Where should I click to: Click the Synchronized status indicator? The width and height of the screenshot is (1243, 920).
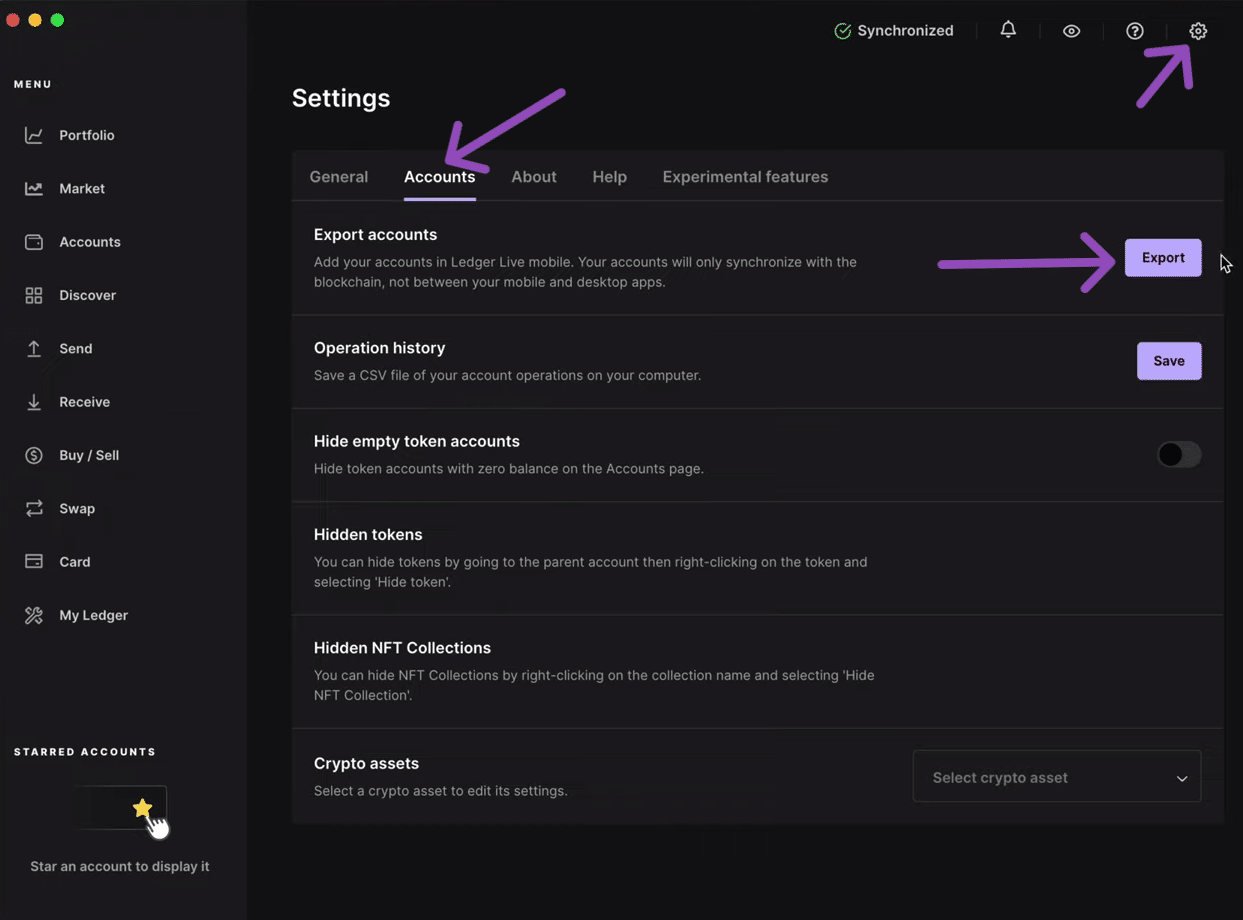(x=894, y=31)
